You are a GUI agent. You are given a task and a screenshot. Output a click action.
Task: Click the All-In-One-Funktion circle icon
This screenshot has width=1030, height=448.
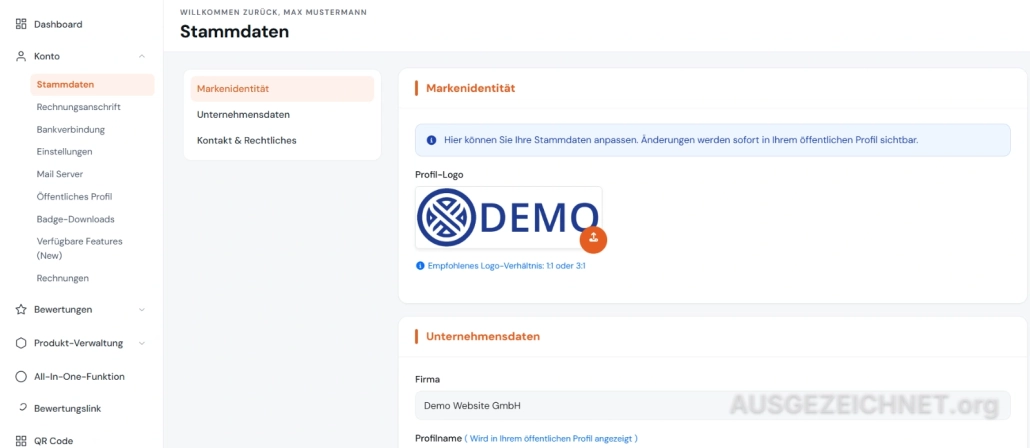point(21,376)
